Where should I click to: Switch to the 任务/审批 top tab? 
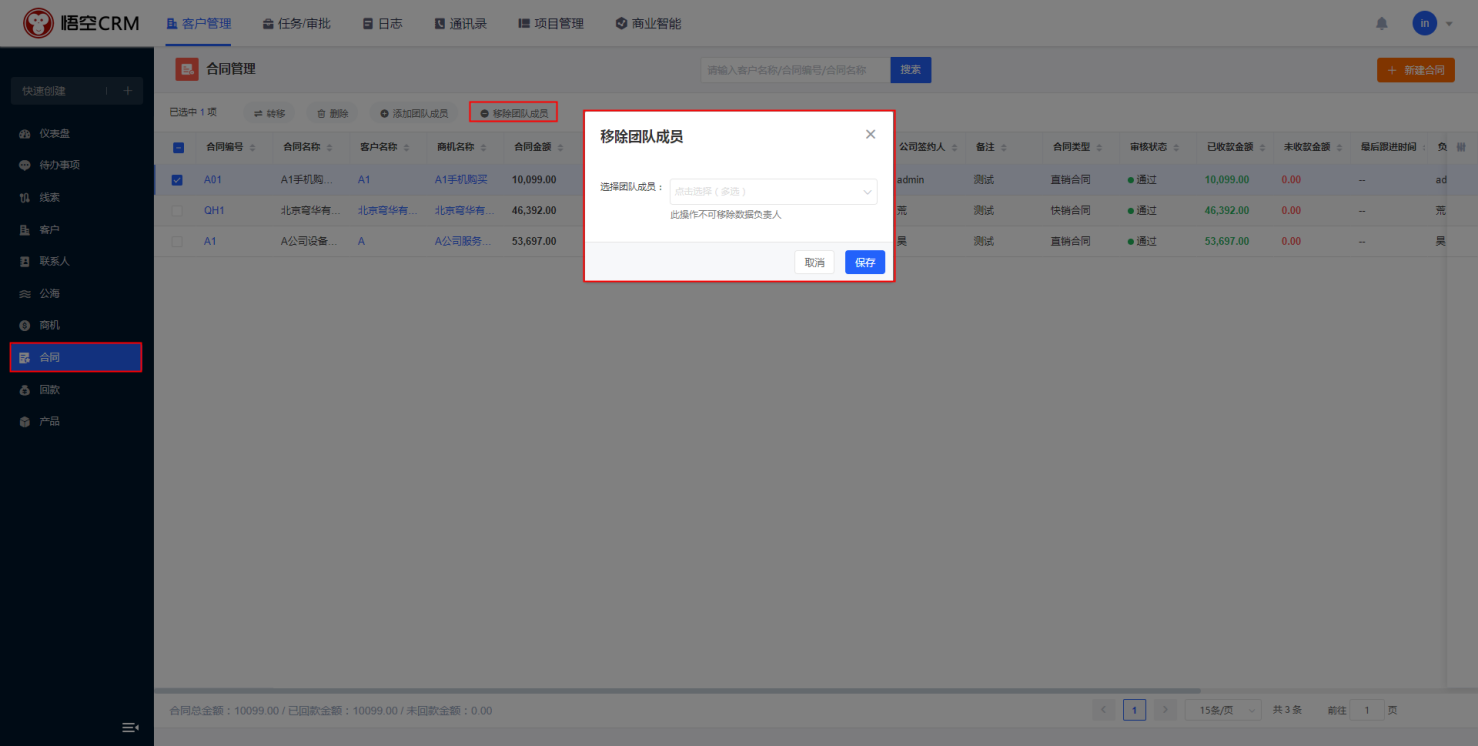[296, 23]
